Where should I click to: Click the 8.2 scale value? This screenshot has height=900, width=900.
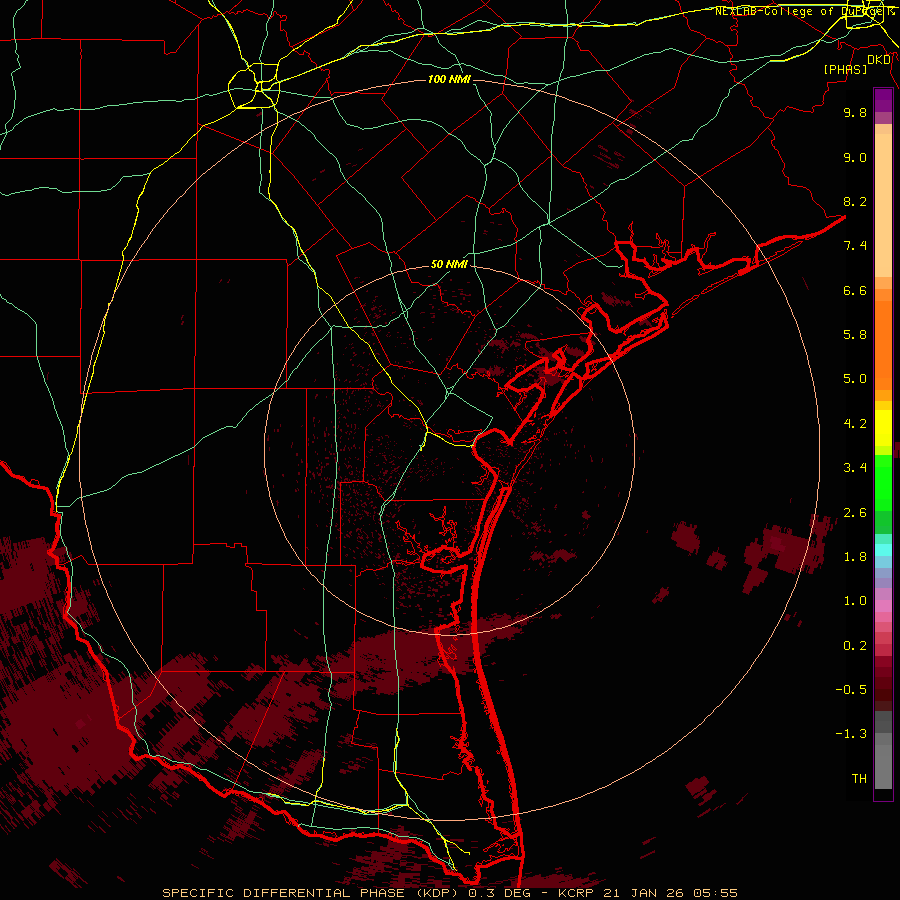(855, 201)
